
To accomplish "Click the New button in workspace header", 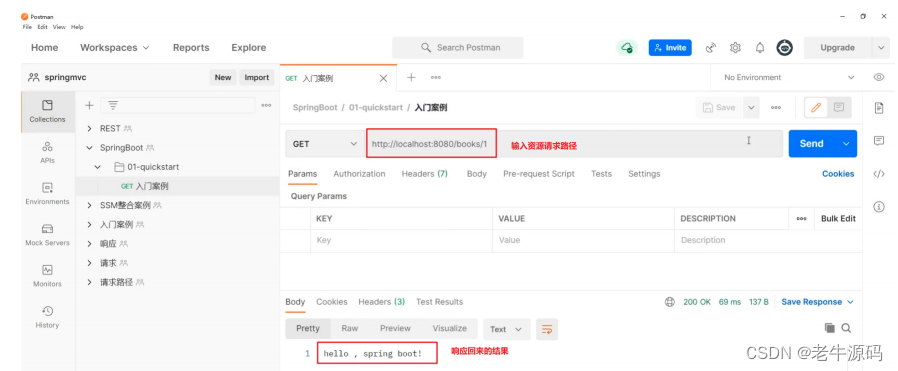I will (223, 77).
